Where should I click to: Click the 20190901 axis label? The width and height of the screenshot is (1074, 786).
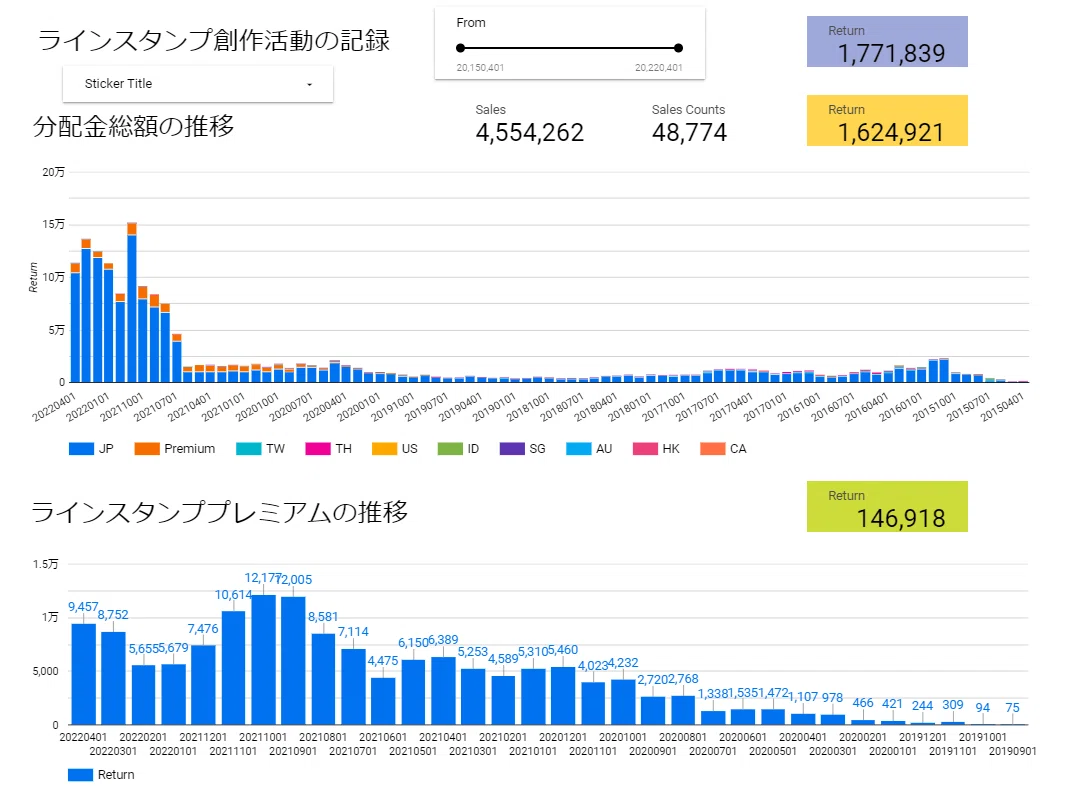(1012, 751)
